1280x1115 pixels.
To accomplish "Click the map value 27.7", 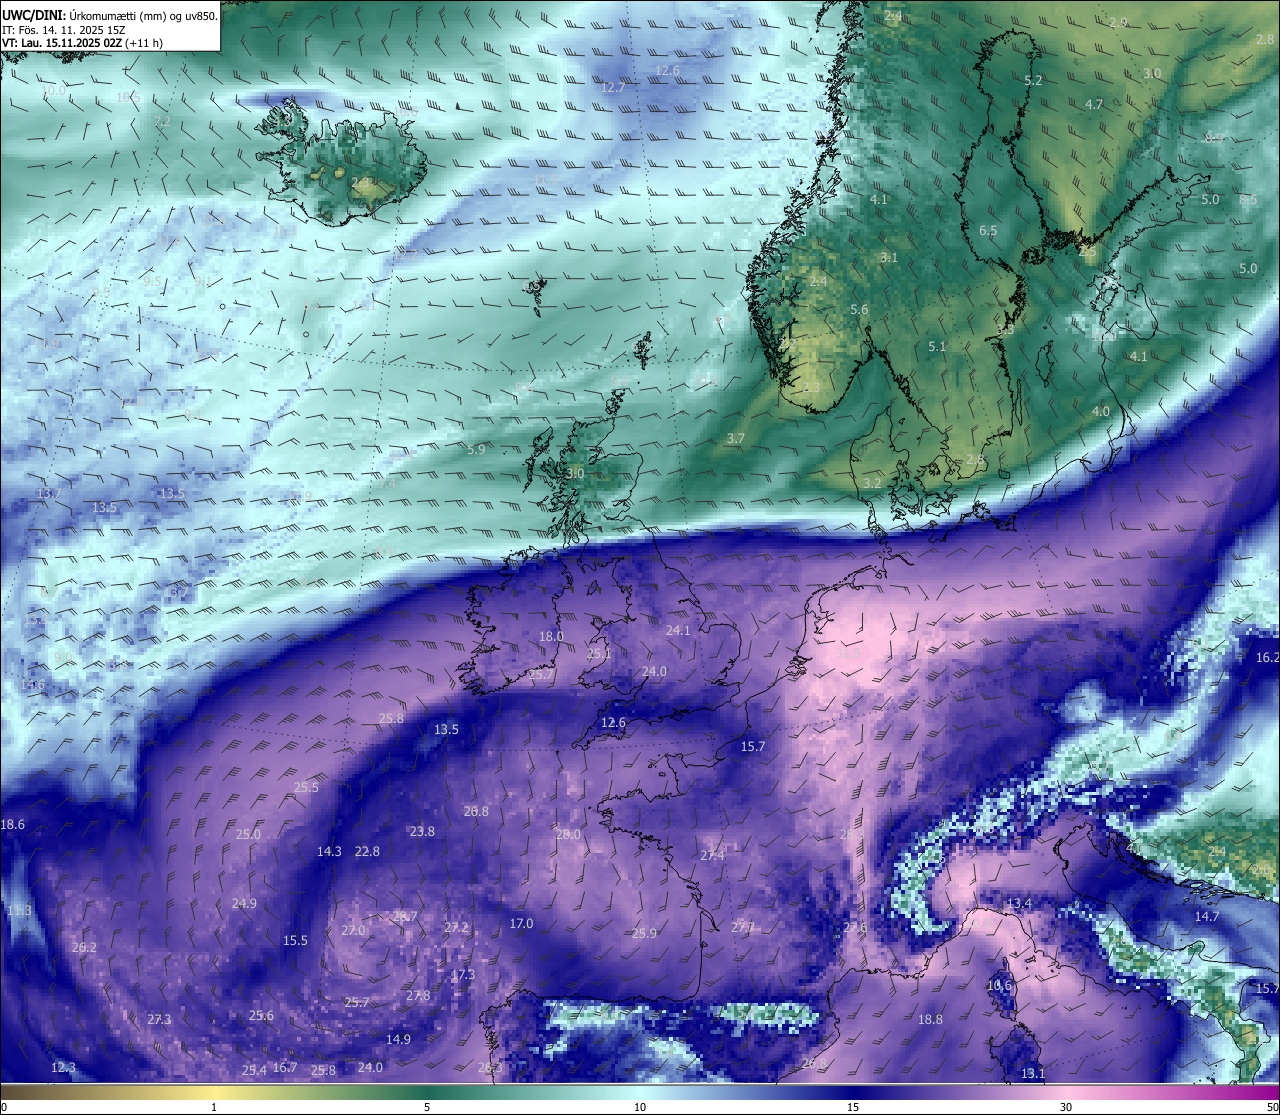I will 742,928.
